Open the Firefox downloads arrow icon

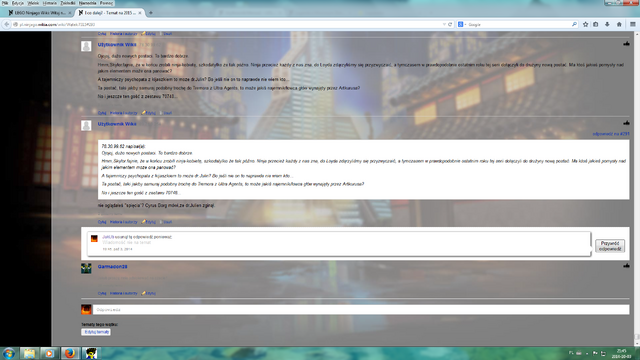pos(607,24)
